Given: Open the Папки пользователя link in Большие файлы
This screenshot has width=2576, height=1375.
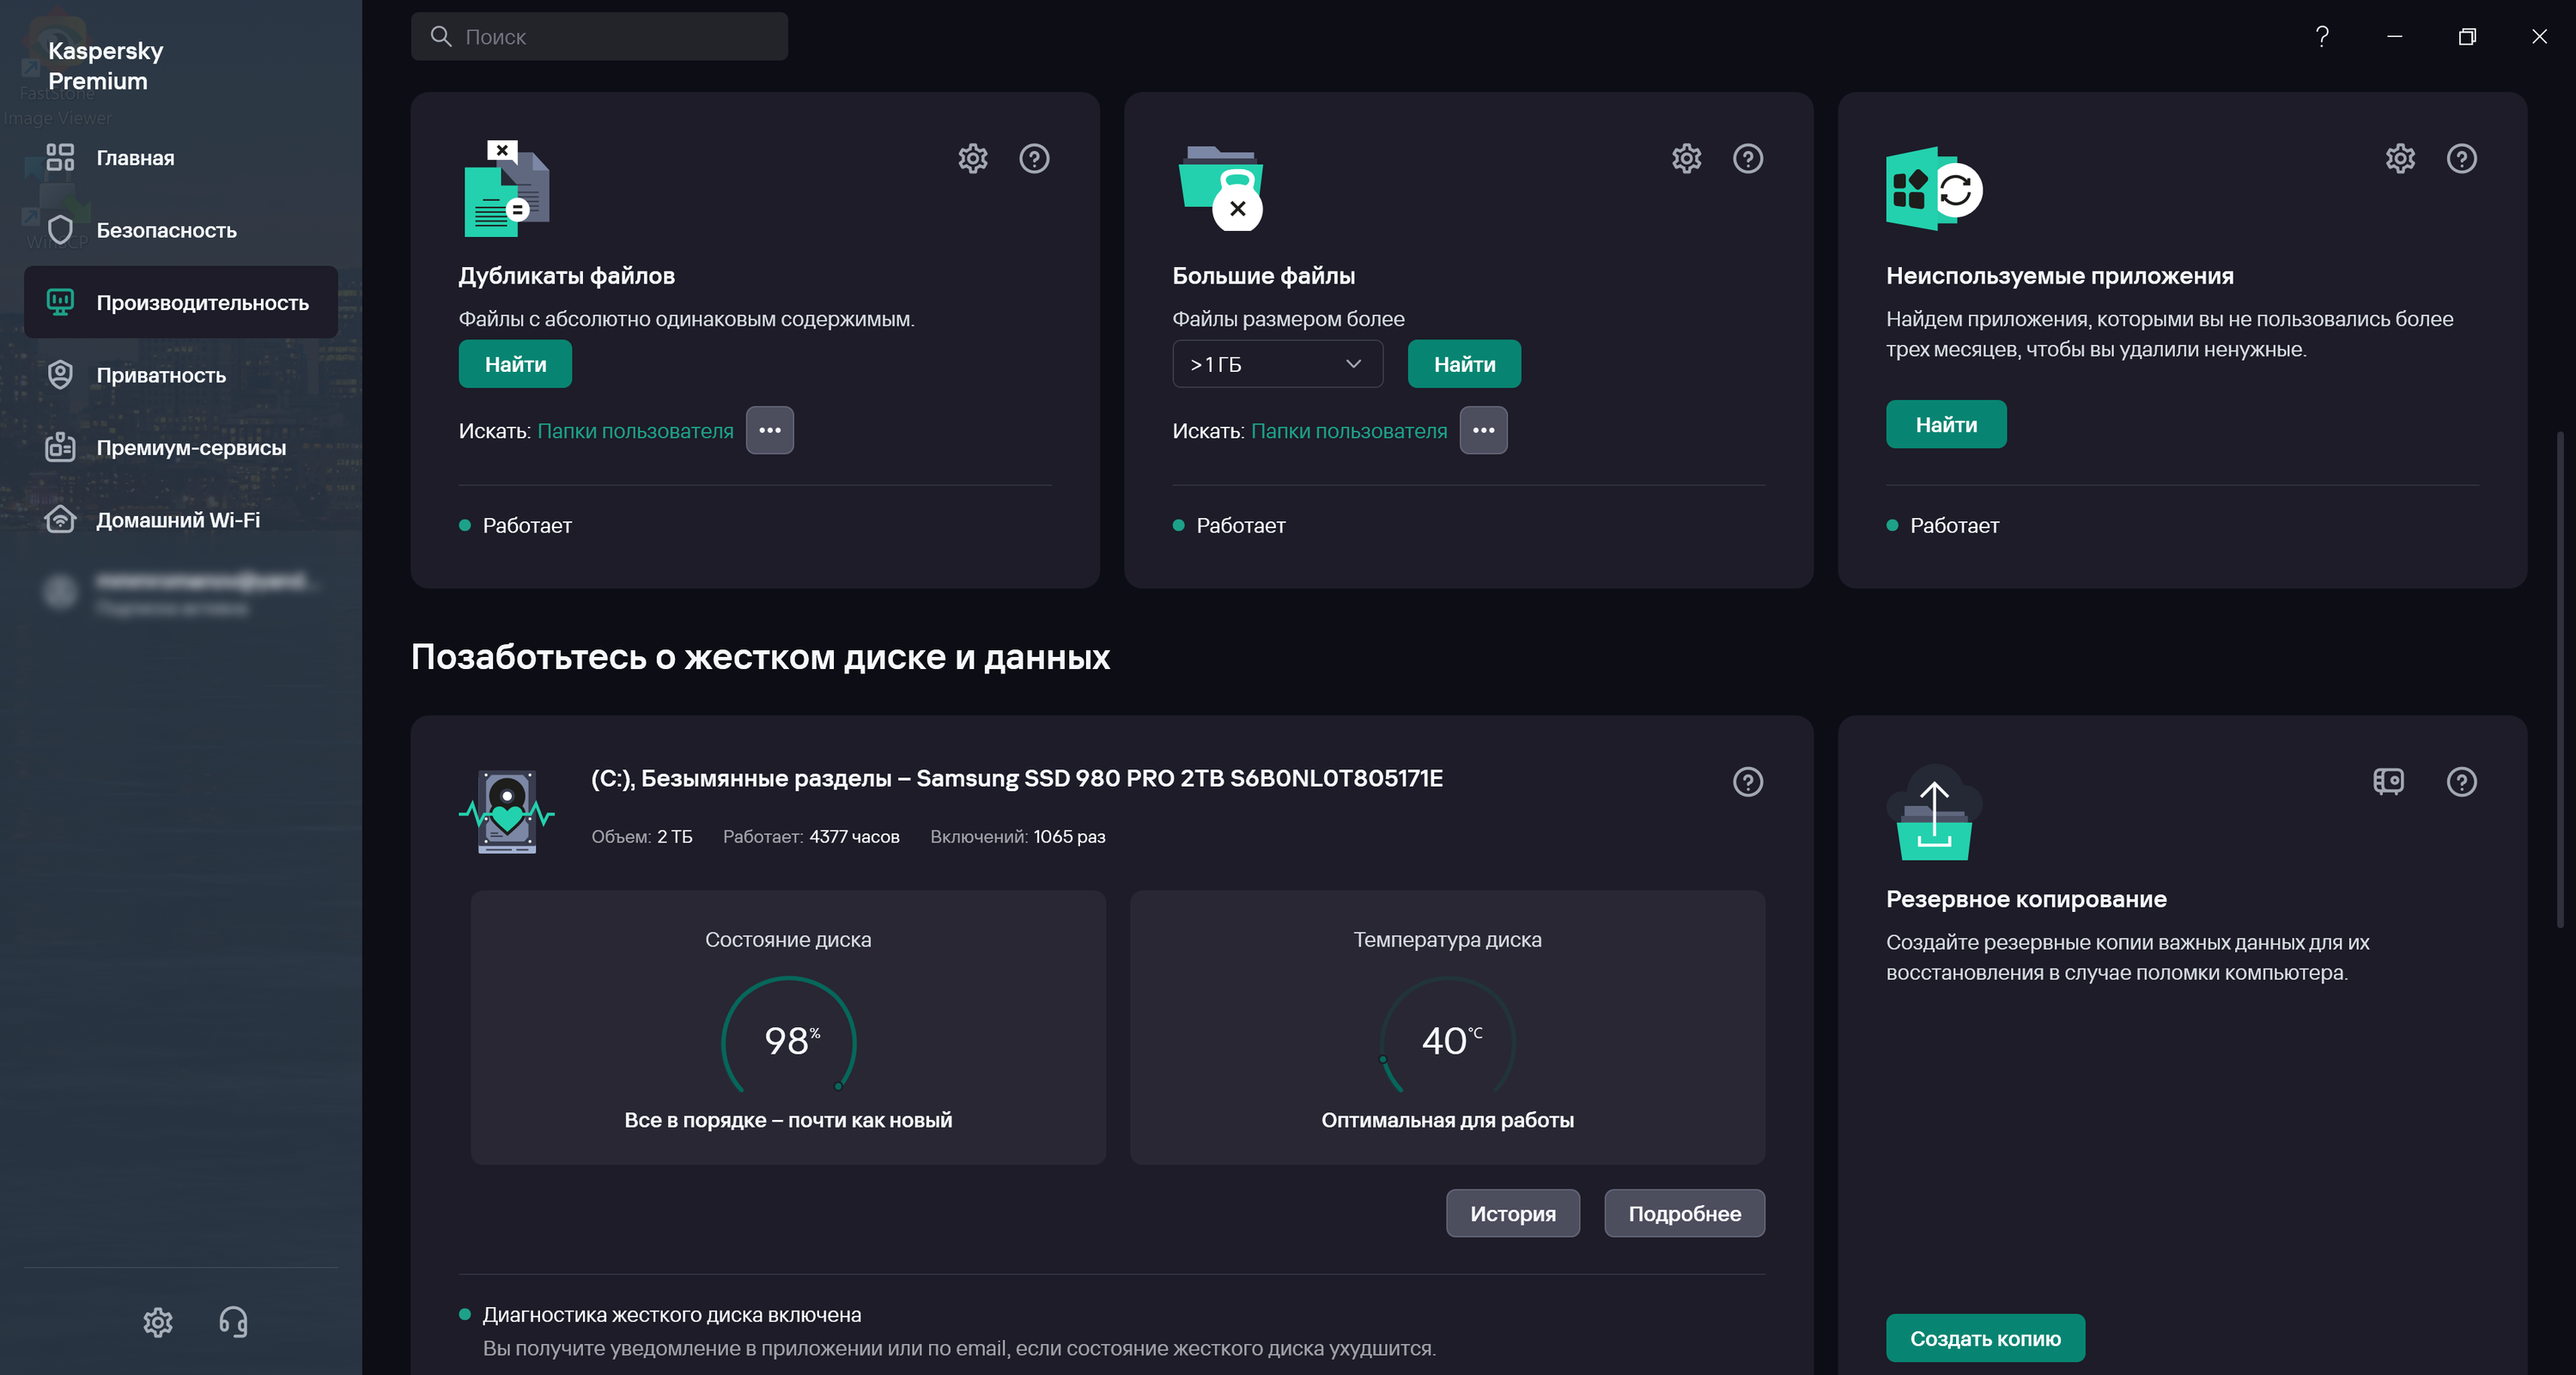Looking at the screenshot, I should 1349,431.
